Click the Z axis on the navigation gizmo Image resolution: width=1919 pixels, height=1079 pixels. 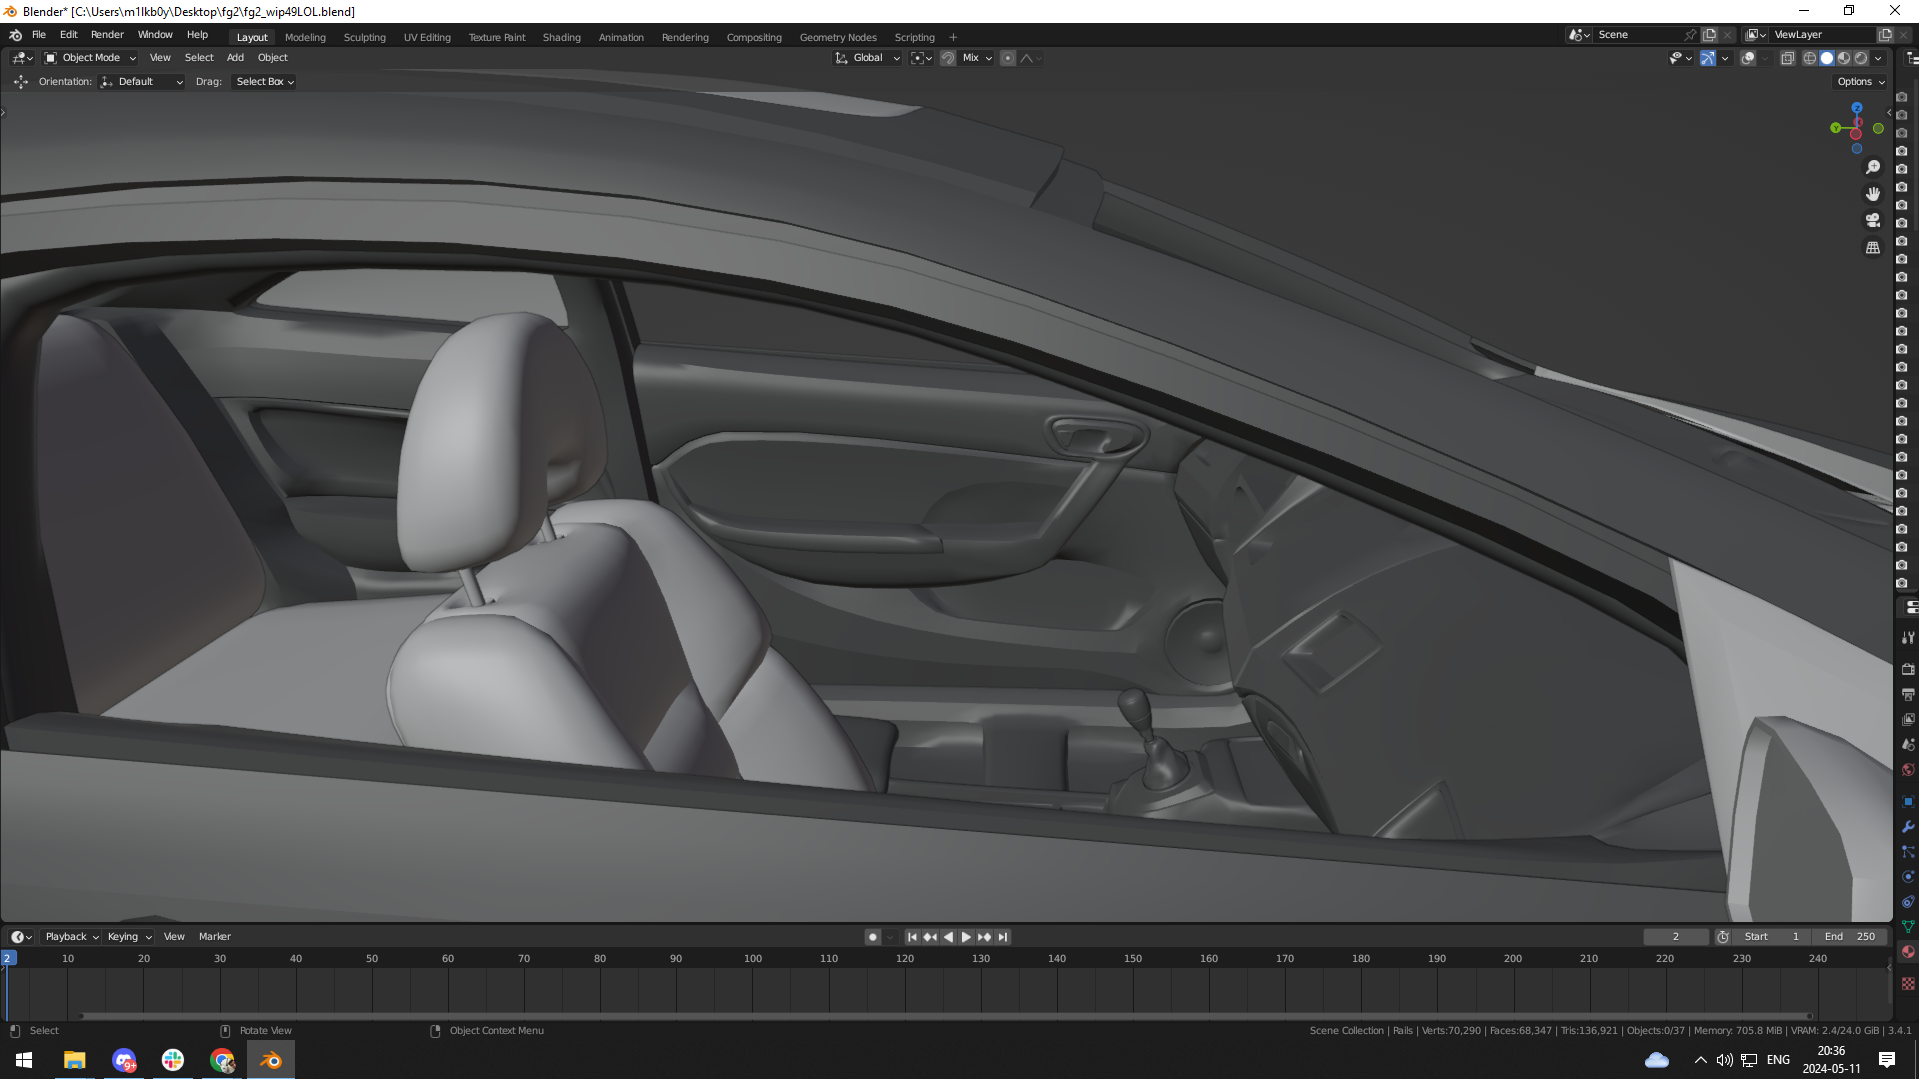pos(1857,108)
